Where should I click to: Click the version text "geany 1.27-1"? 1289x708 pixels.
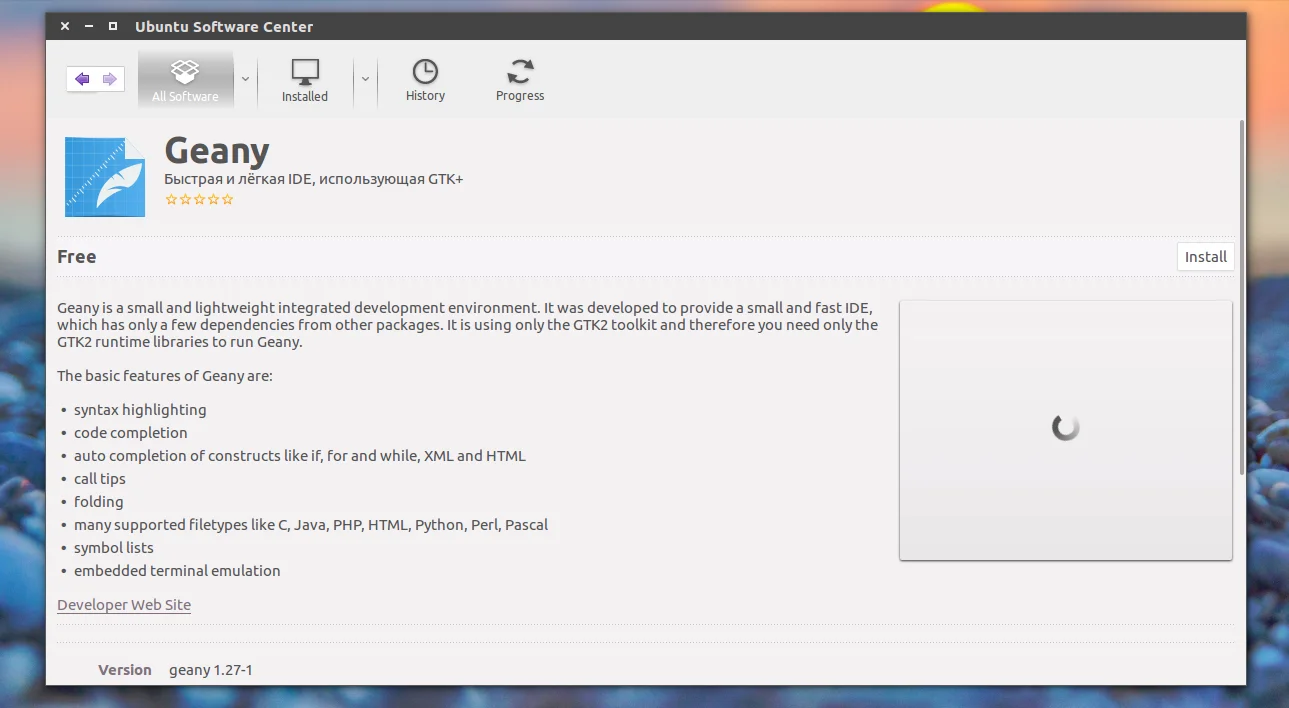point(211,670)
